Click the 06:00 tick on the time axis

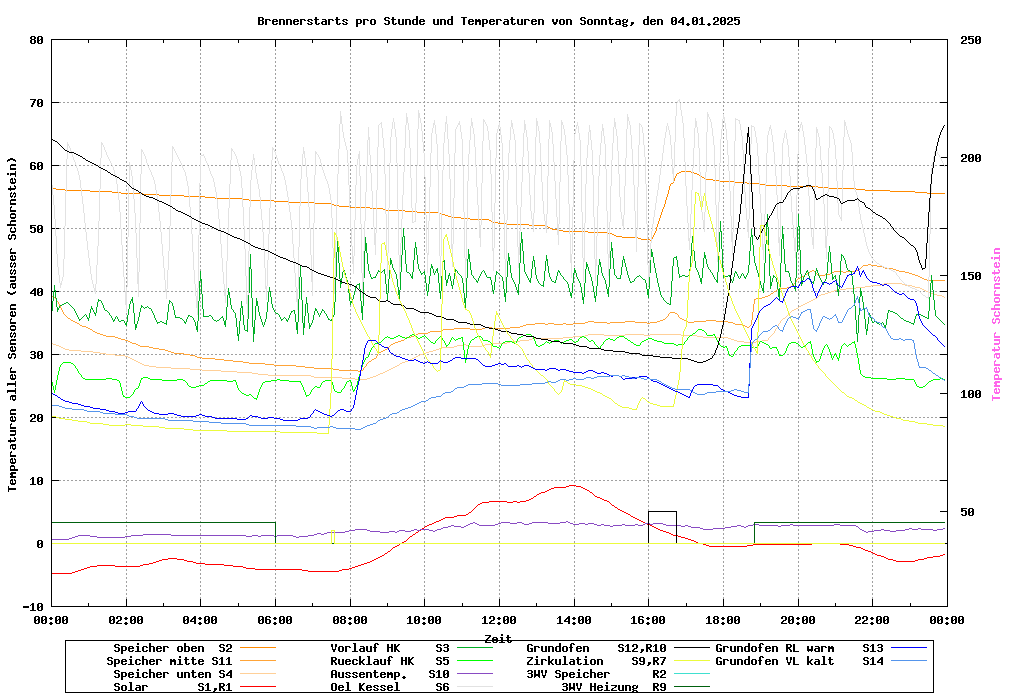(275, 620)
